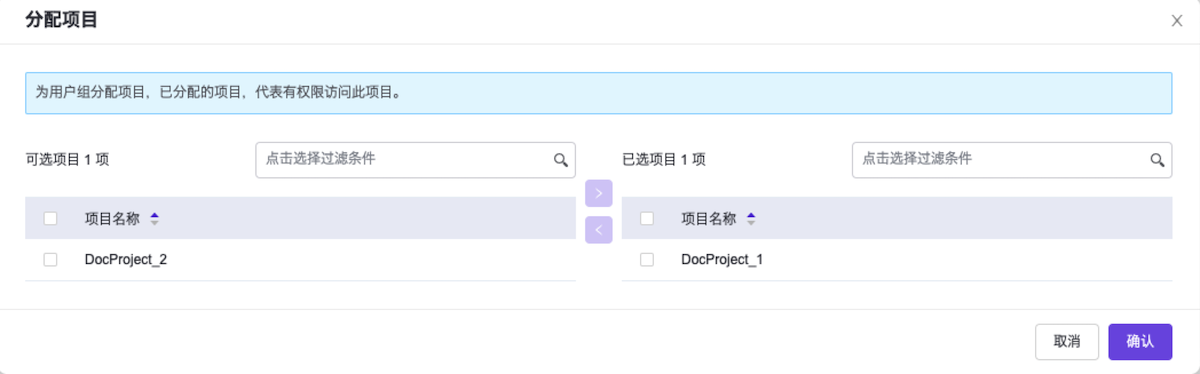Click the blue info banner about 分配项目

coord(598,92)
